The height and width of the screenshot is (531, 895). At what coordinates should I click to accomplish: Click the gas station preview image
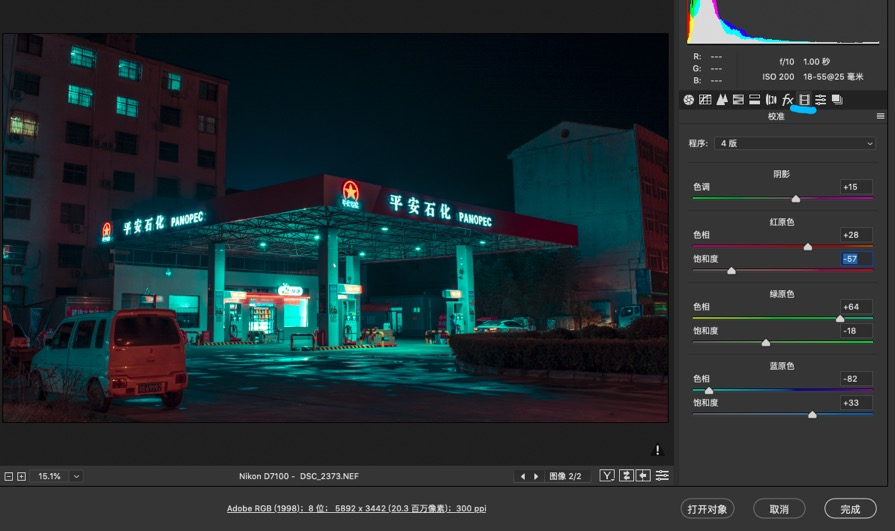pos(336,227)
